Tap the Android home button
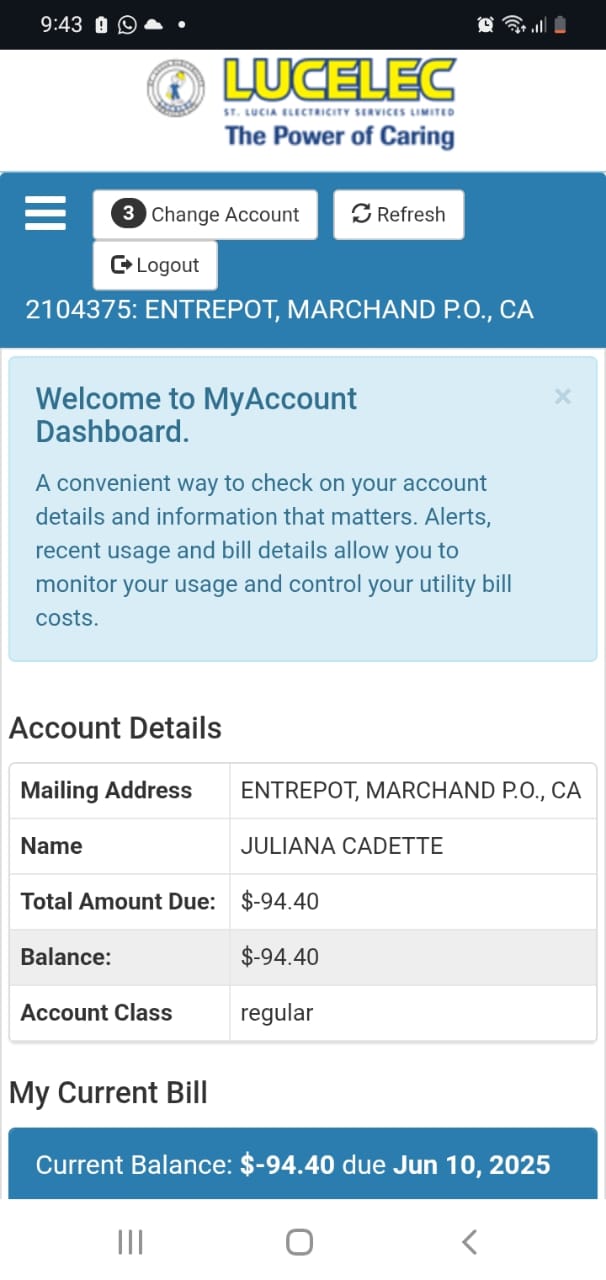 [x=300, y=1242]
